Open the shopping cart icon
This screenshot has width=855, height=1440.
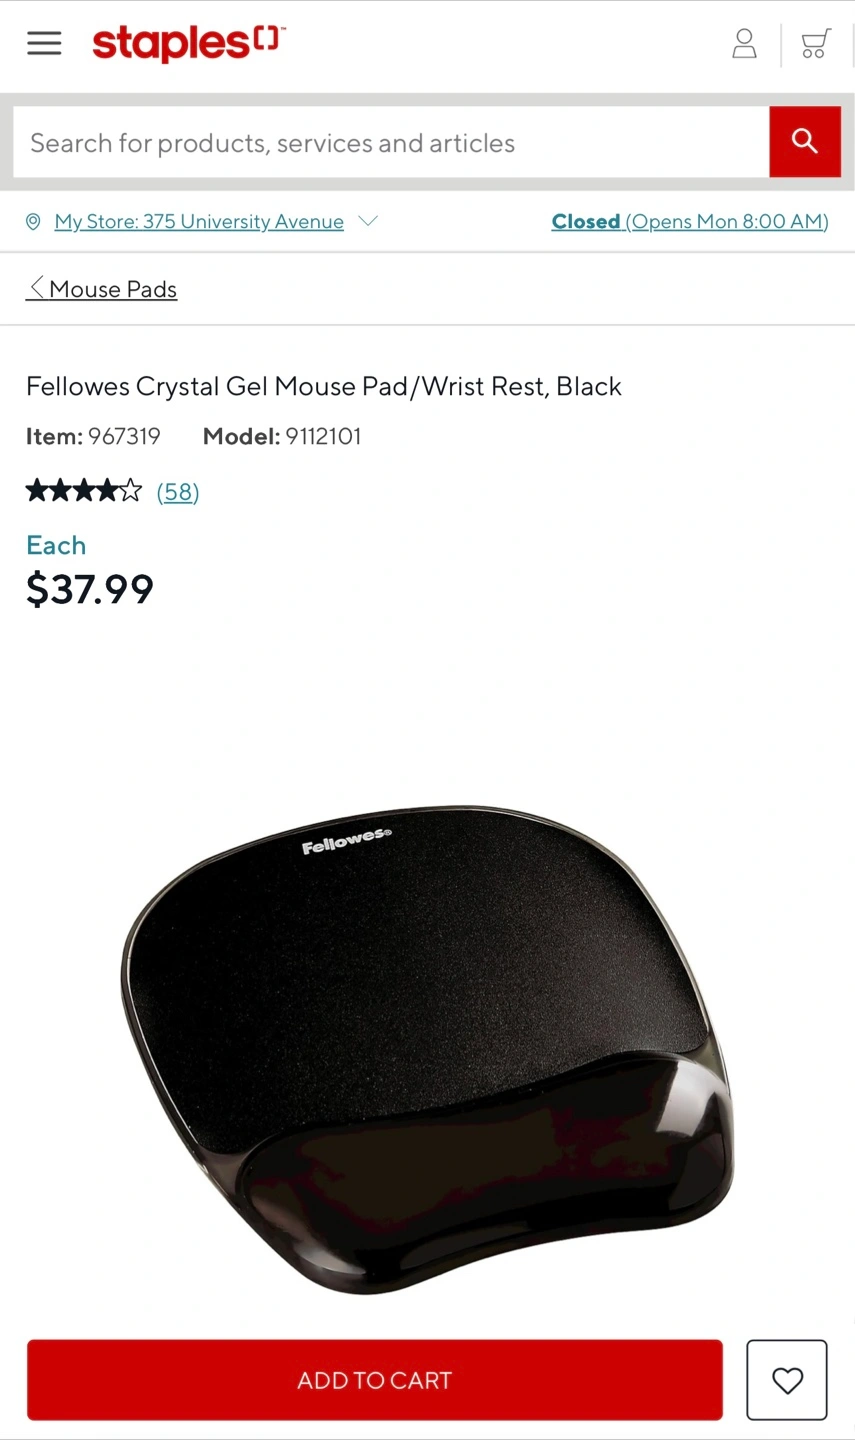[816, 44]
